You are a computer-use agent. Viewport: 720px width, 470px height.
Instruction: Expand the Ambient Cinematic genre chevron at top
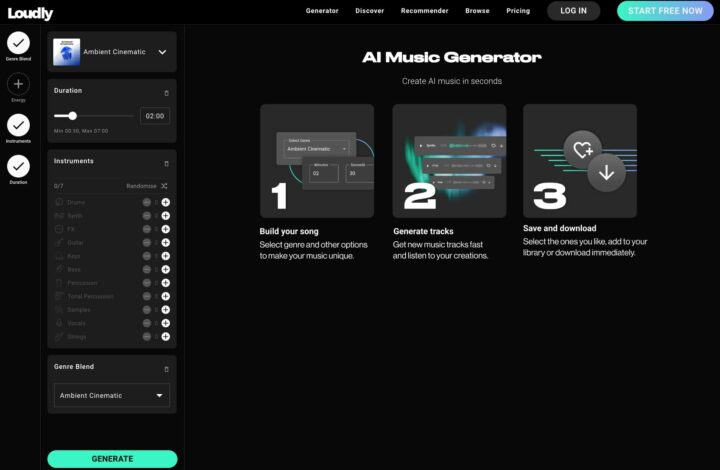tap(162, 52)
